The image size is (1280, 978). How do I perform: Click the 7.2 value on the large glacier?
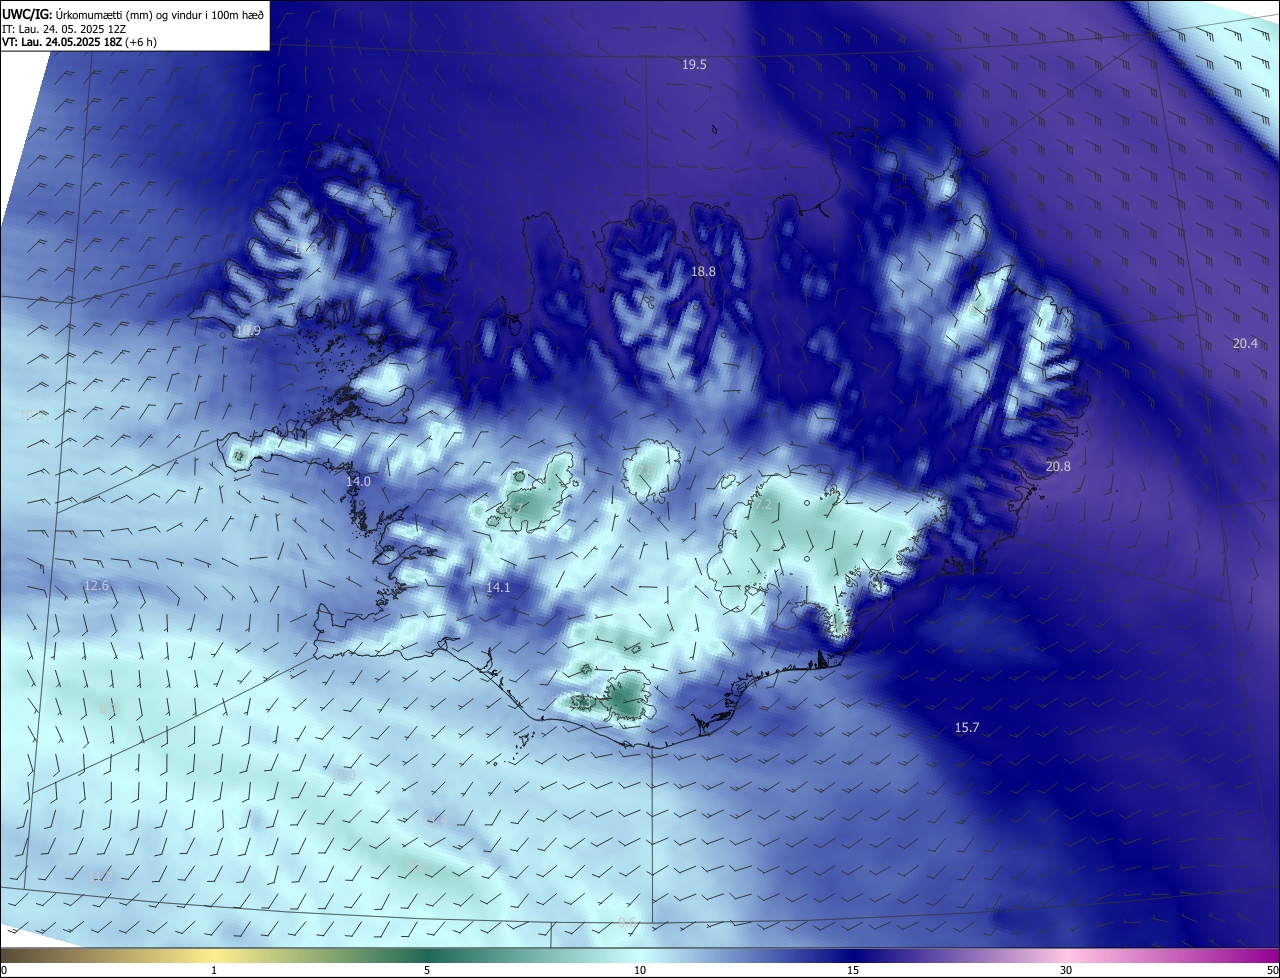point(762,505)
